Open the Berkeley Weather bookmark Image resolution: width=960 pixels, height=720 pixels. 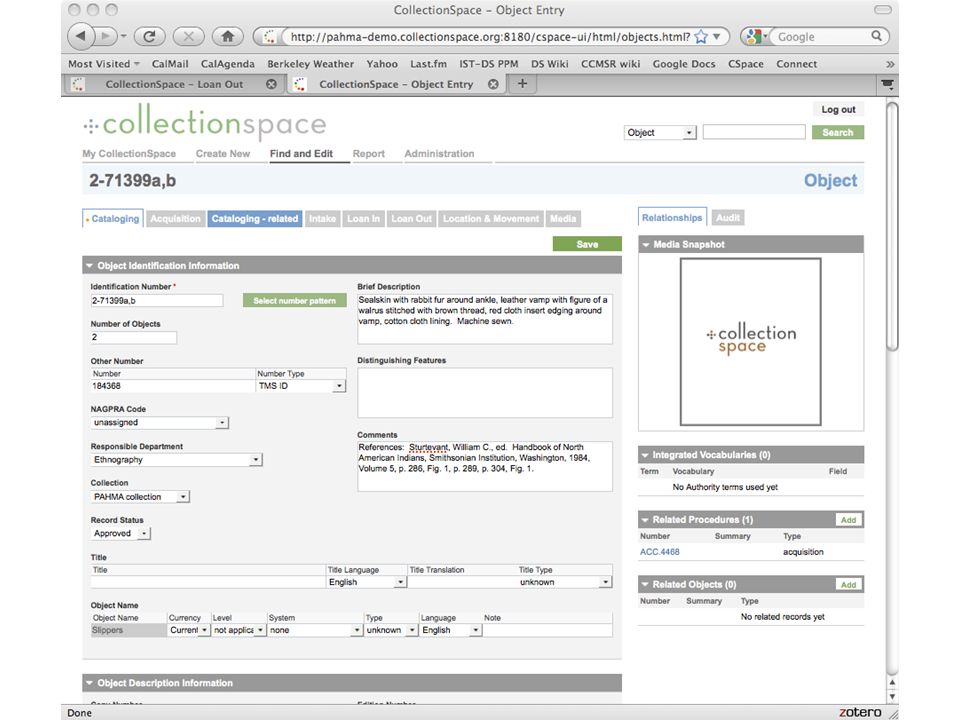[x=310, y=64]
